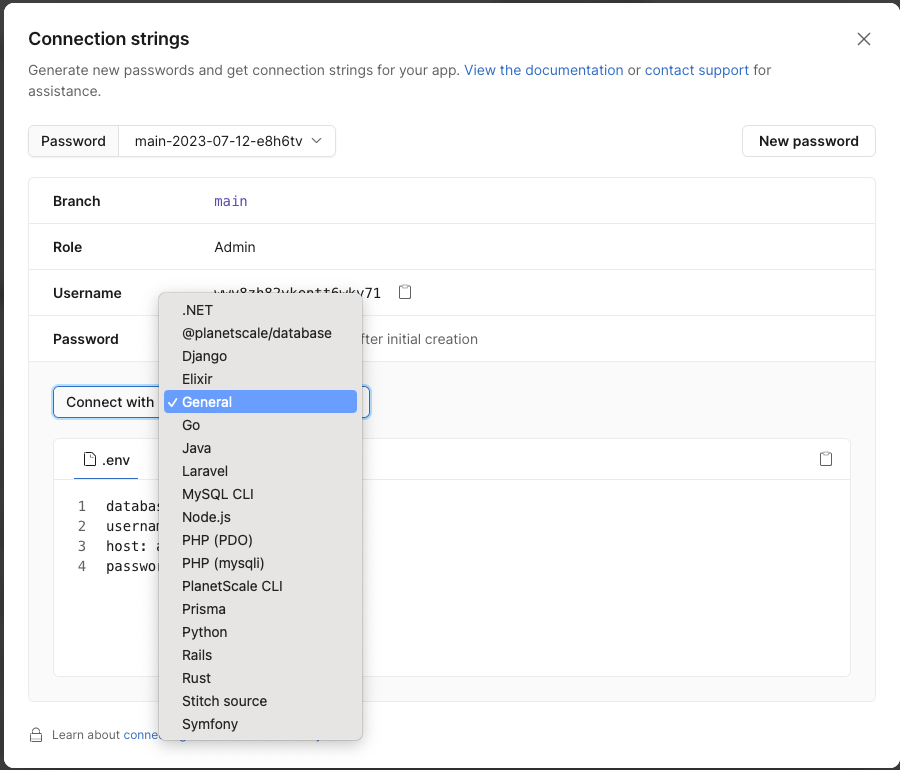Choose .NET from the framework list
Image resolution: width=900 pixels, height=770 pixels.
click(x=198, y=310)
